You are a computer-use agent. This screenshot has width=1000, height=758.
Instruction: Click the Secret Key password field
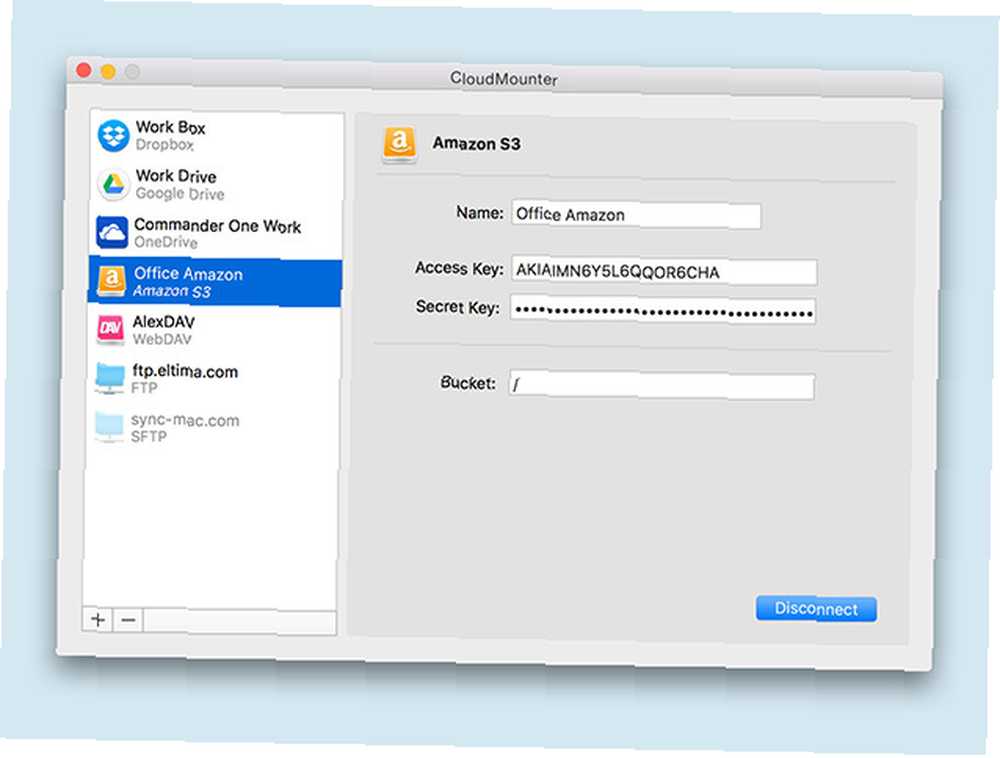663,311
